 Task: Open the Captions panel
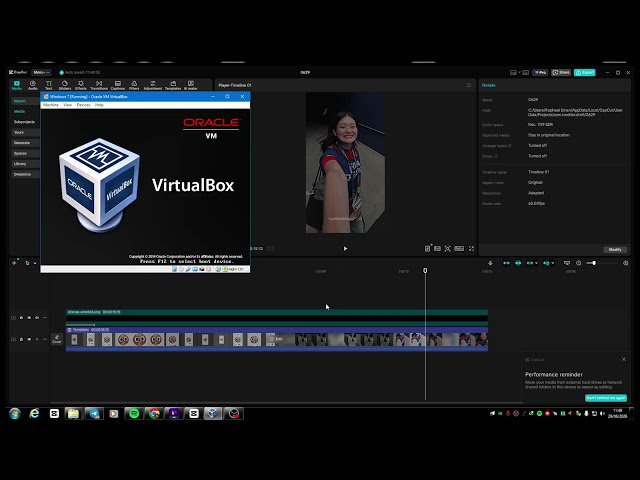tap(118, 85)
